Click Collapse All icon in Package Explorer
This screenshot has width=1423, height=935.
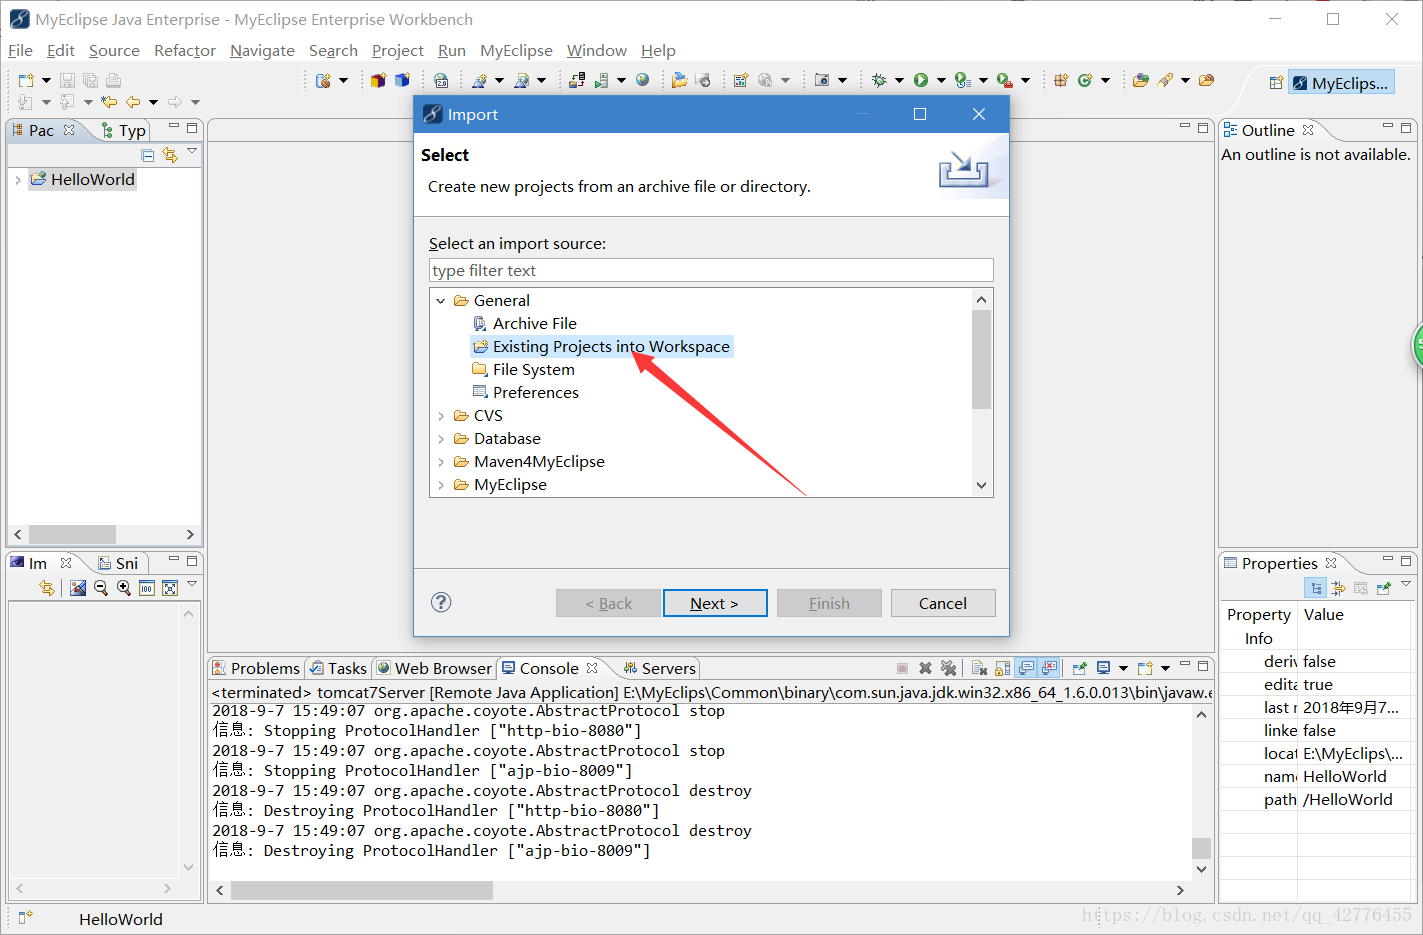click(148, 155)
